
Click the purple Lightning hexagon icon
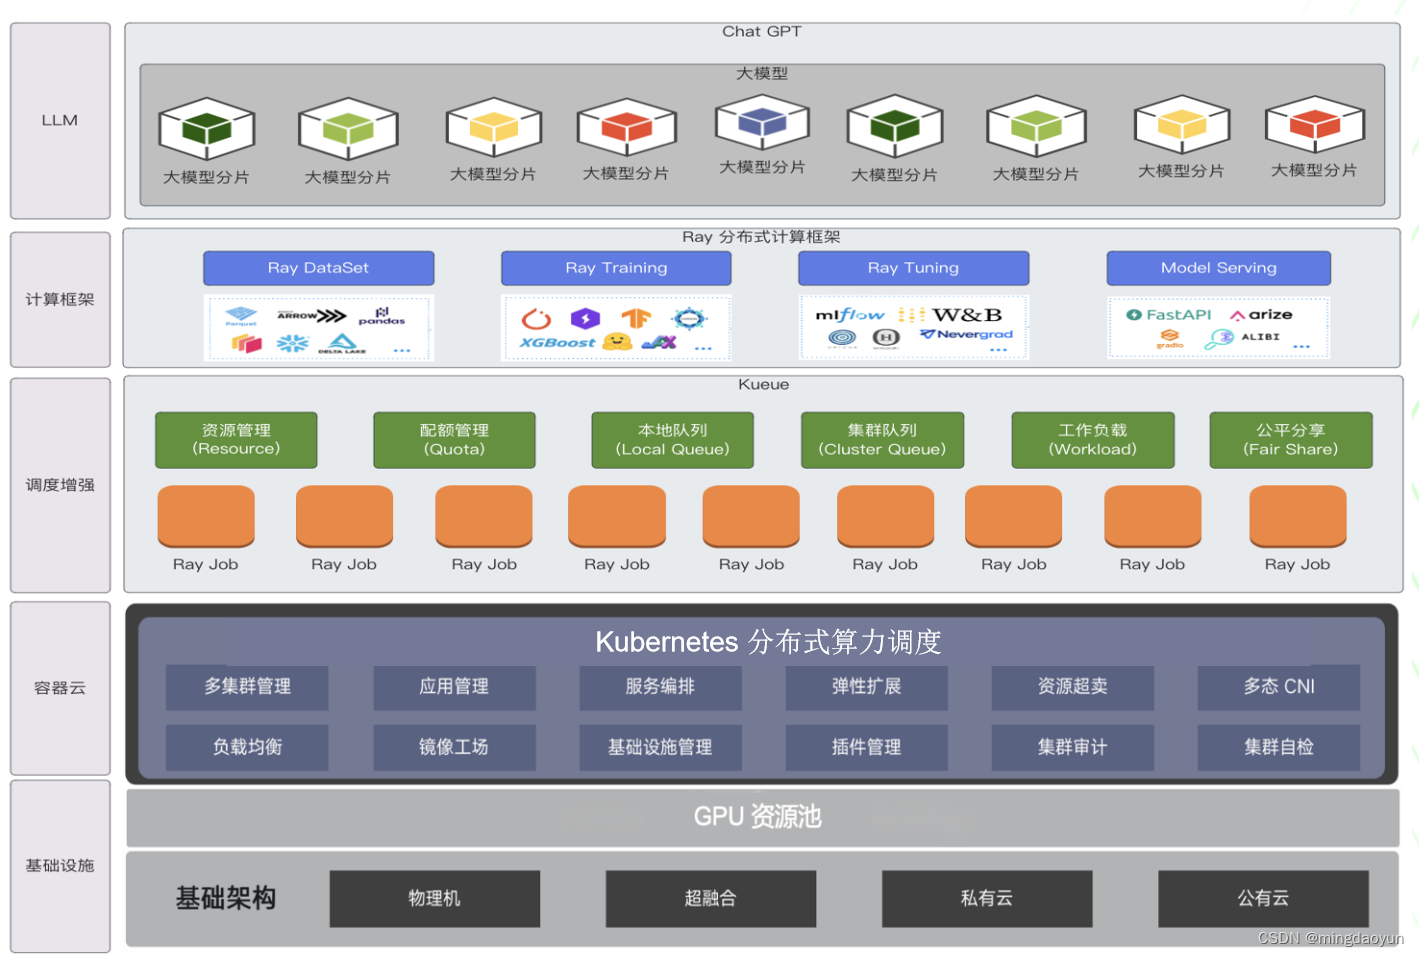point(585,318)
